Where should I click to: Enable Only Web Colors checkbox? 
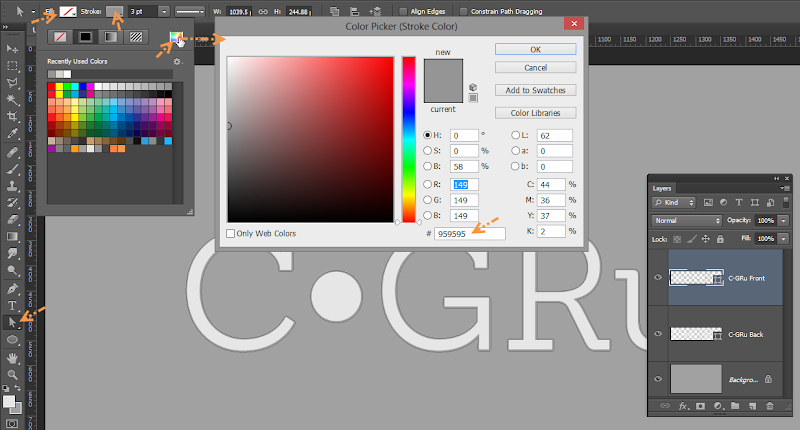click(231, 233)
